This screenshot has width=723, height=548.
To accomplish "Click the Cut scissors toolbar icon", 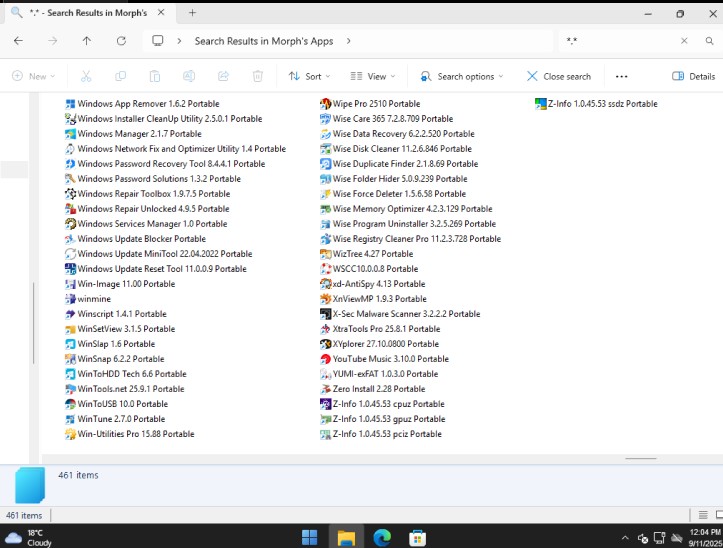I will pos(86,76).
